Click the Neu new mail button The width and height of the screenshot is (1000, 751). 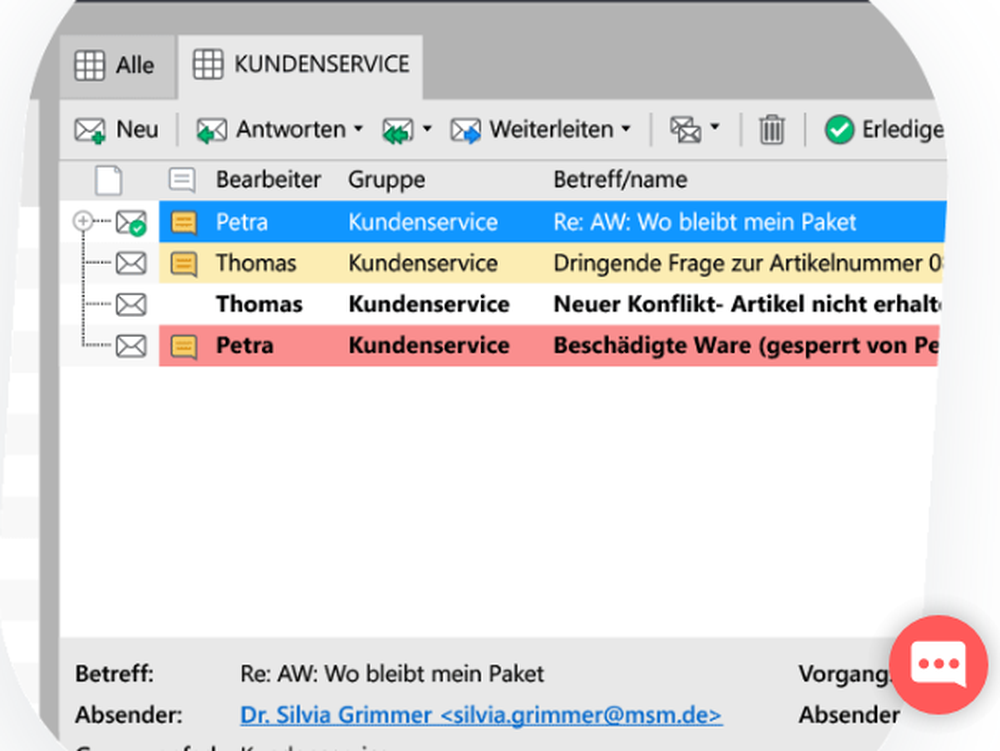pyautogui.click(x=116, y=129)
